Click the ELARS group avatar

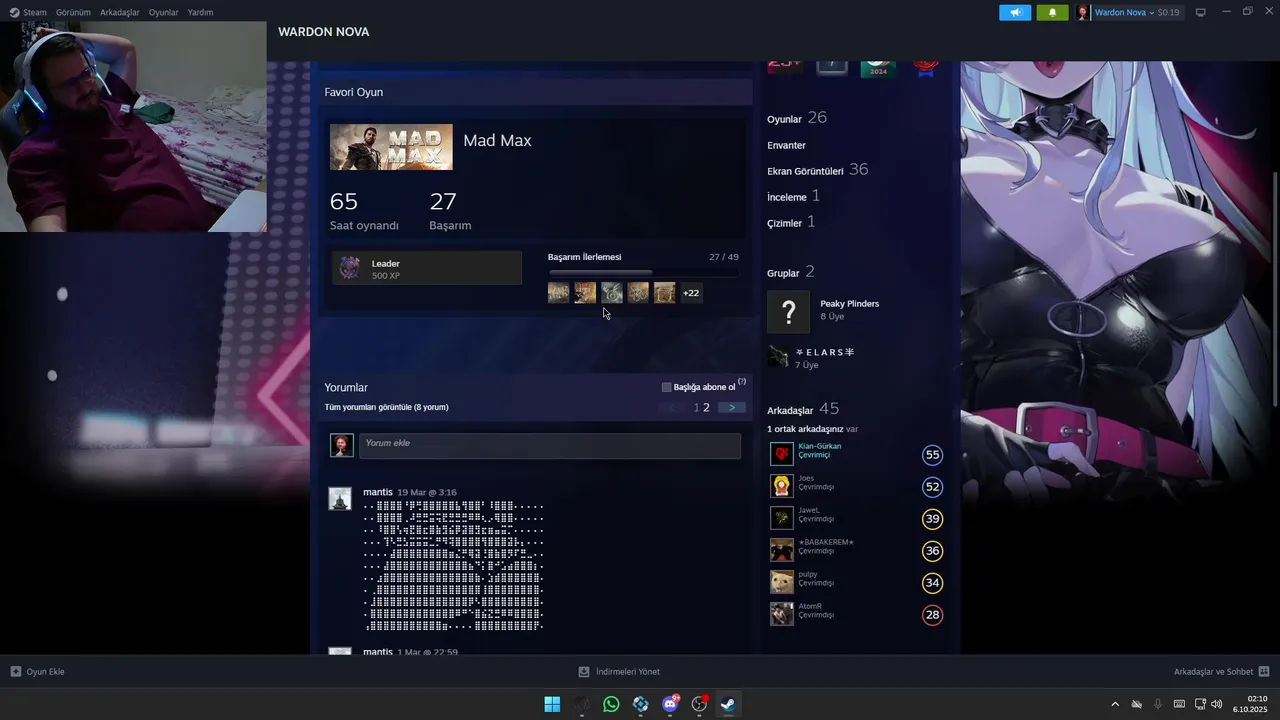(779, 357)
